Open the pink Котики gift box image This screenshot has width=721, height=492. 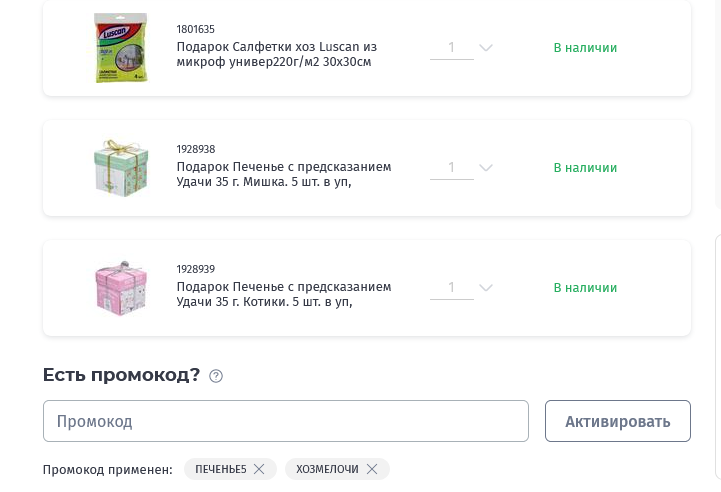coord(121,288)
